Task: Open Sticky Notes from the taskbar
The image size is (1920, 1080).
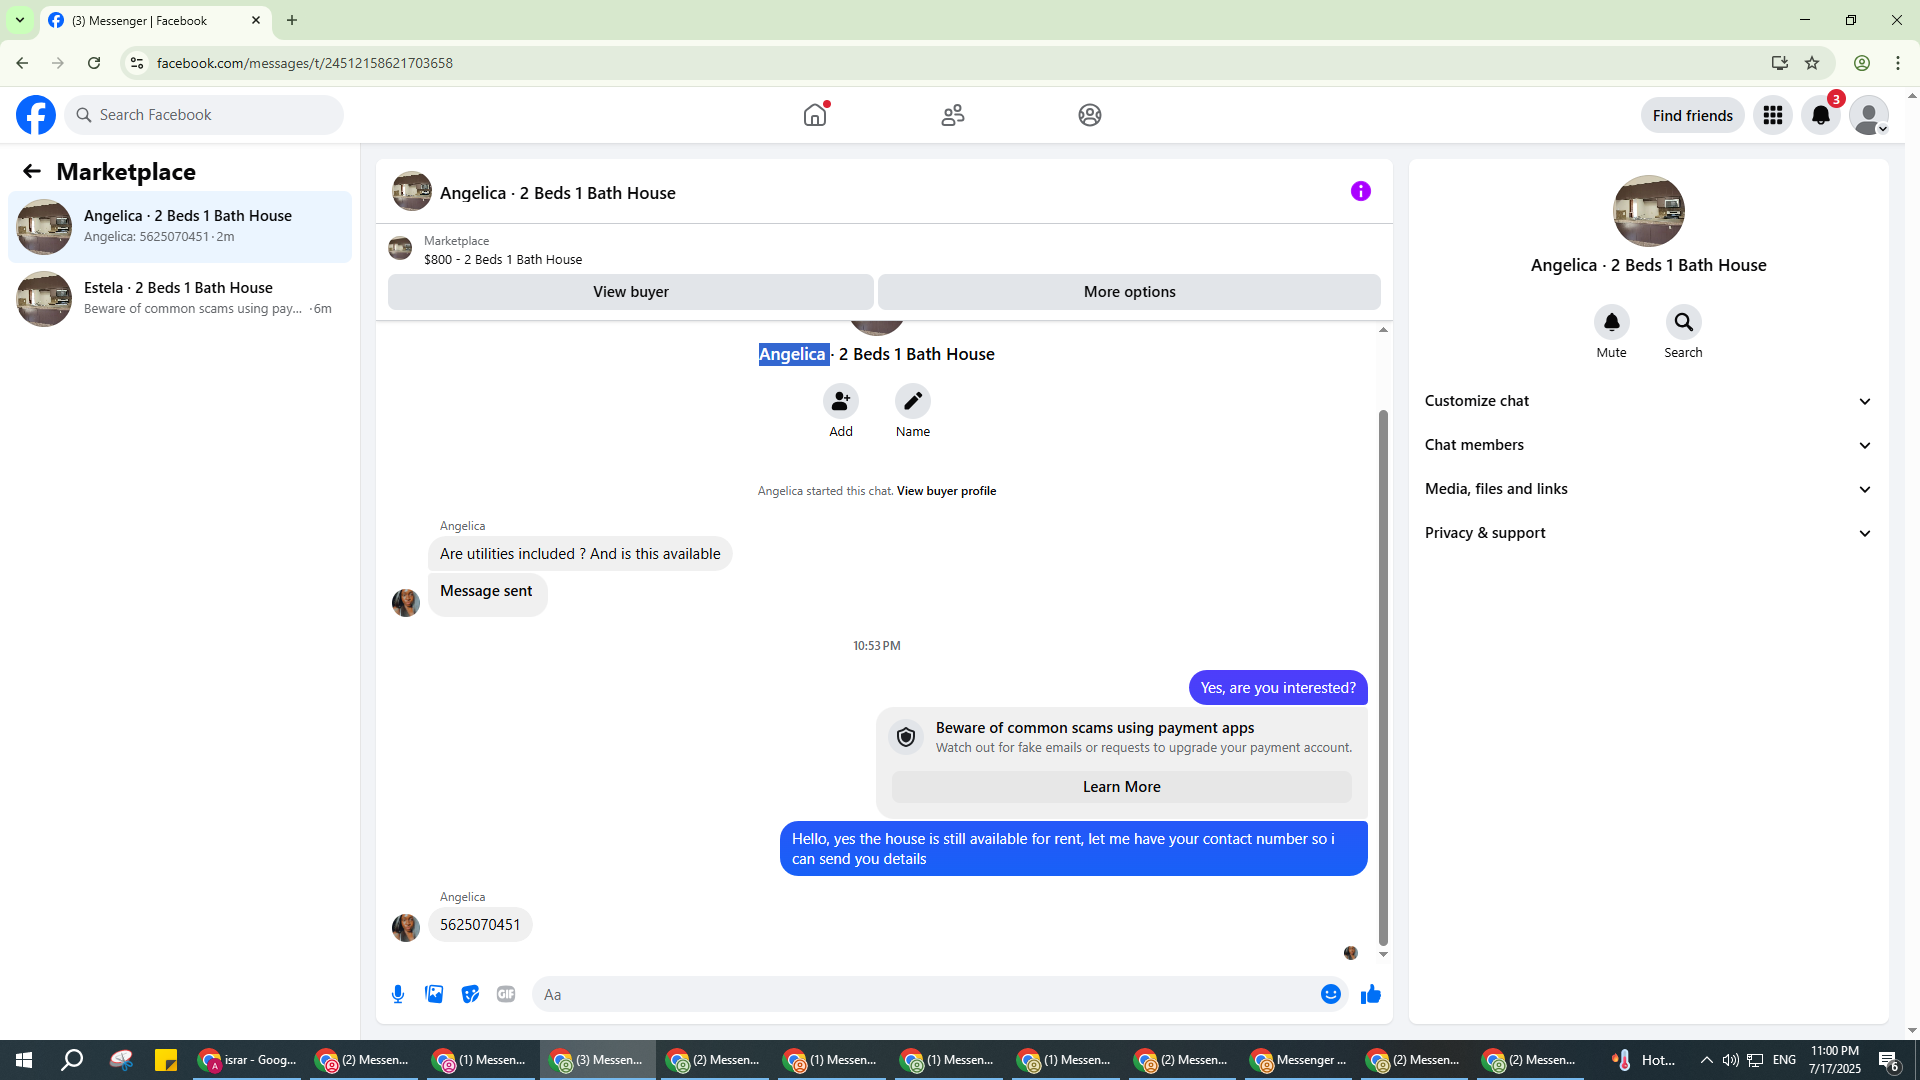Action: pyautogui.click(x=166, y=1060)
